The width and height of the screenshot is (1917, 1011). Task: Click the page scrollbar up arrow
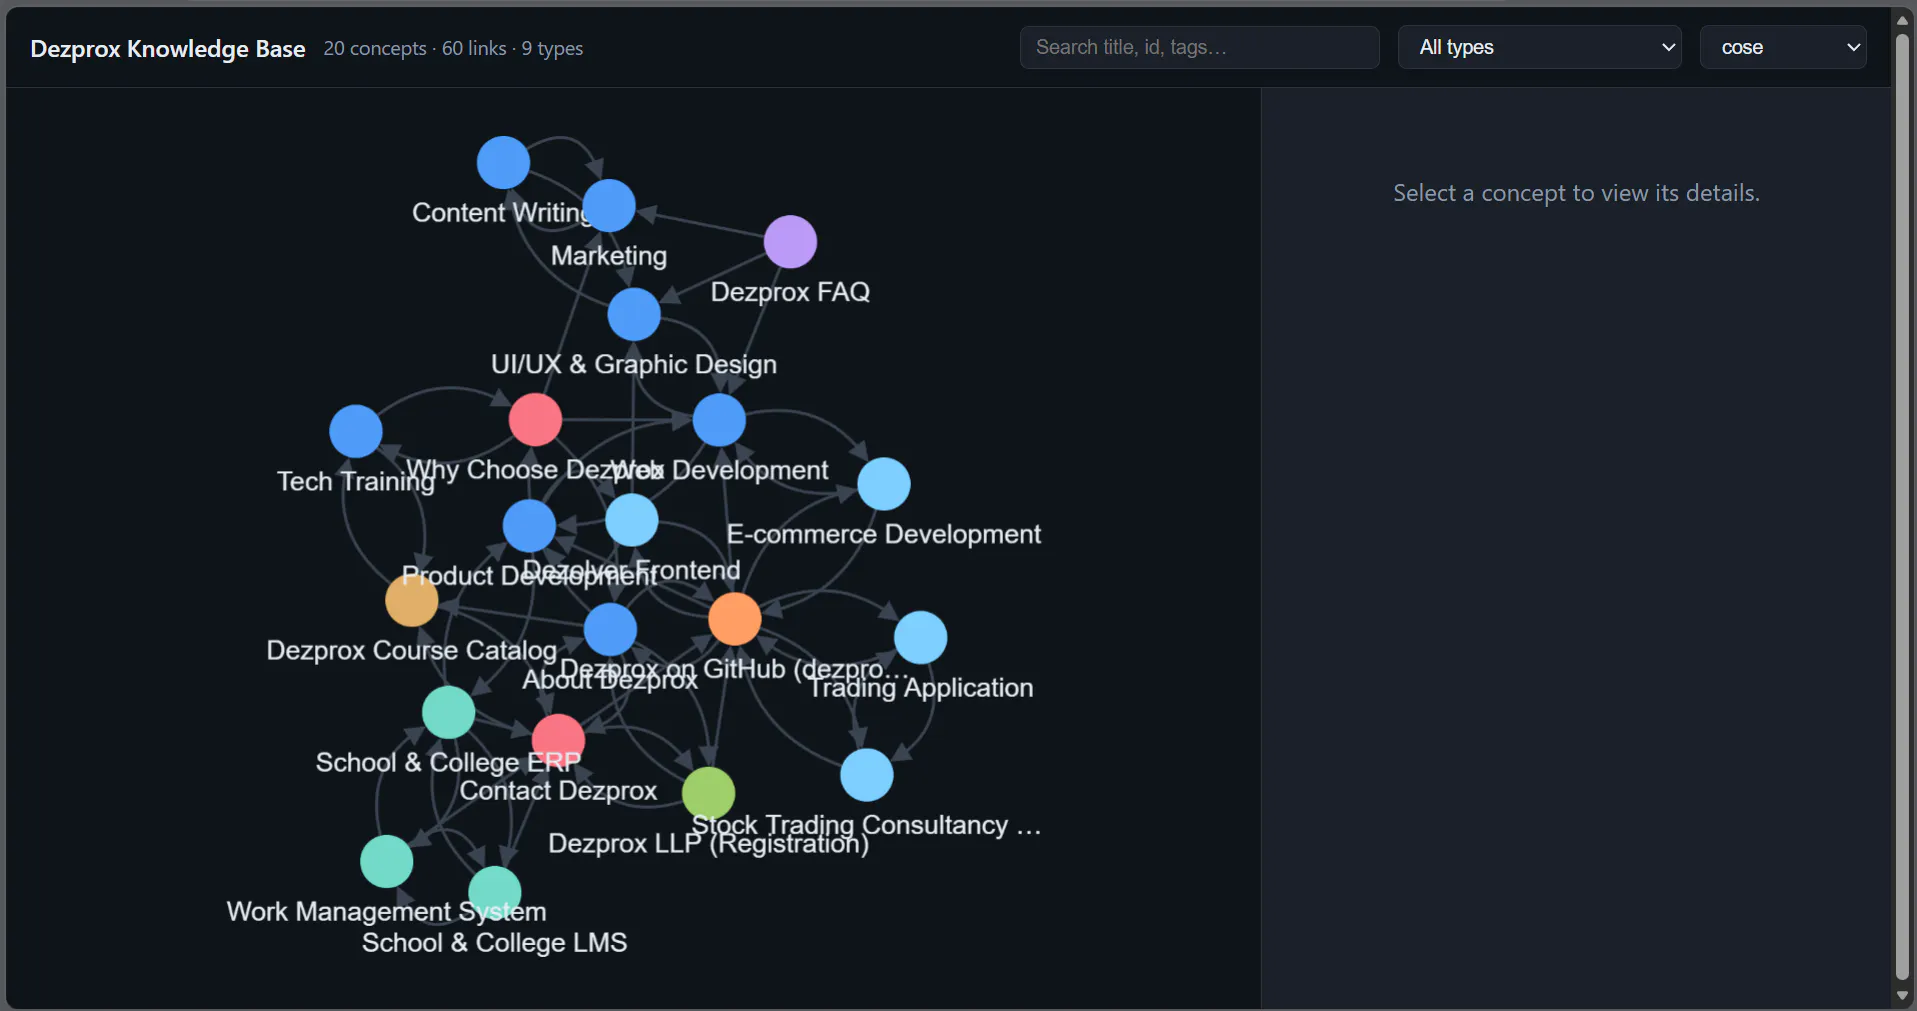(x=1903, y=20)
